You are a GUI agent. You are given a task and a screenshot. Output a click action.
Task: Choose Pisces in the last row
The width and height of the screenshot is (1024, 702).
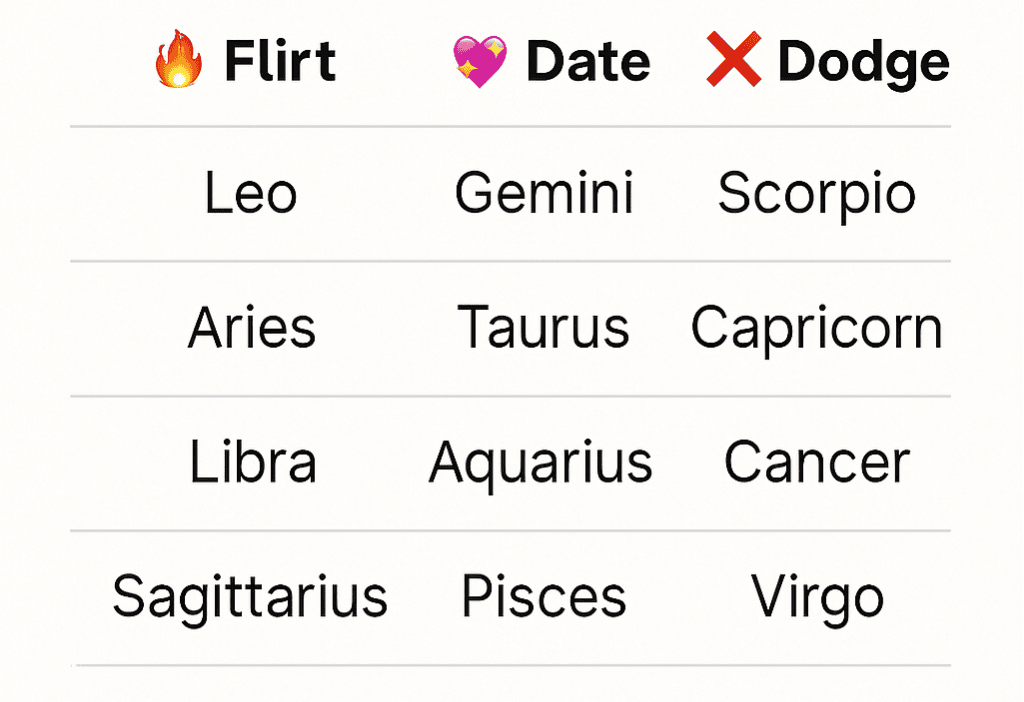coord(544,596)
